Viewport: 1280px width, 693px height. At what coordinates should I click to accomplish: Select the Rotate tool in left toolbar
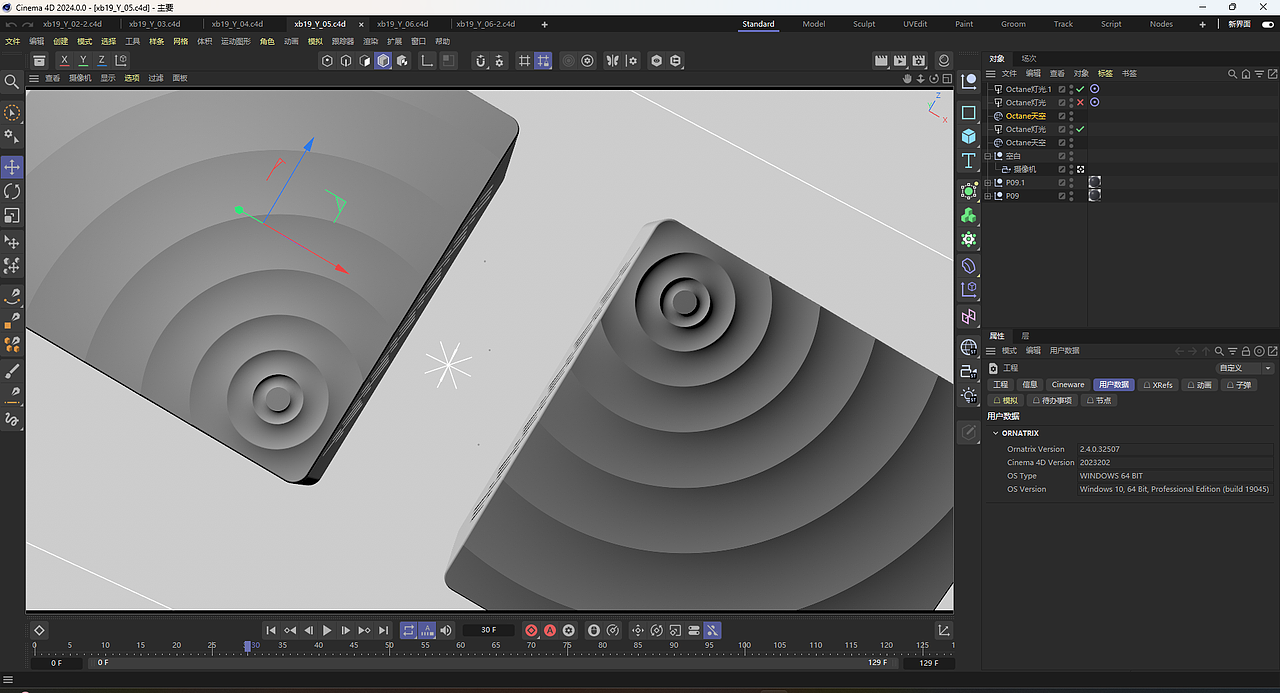pos(12,191)
